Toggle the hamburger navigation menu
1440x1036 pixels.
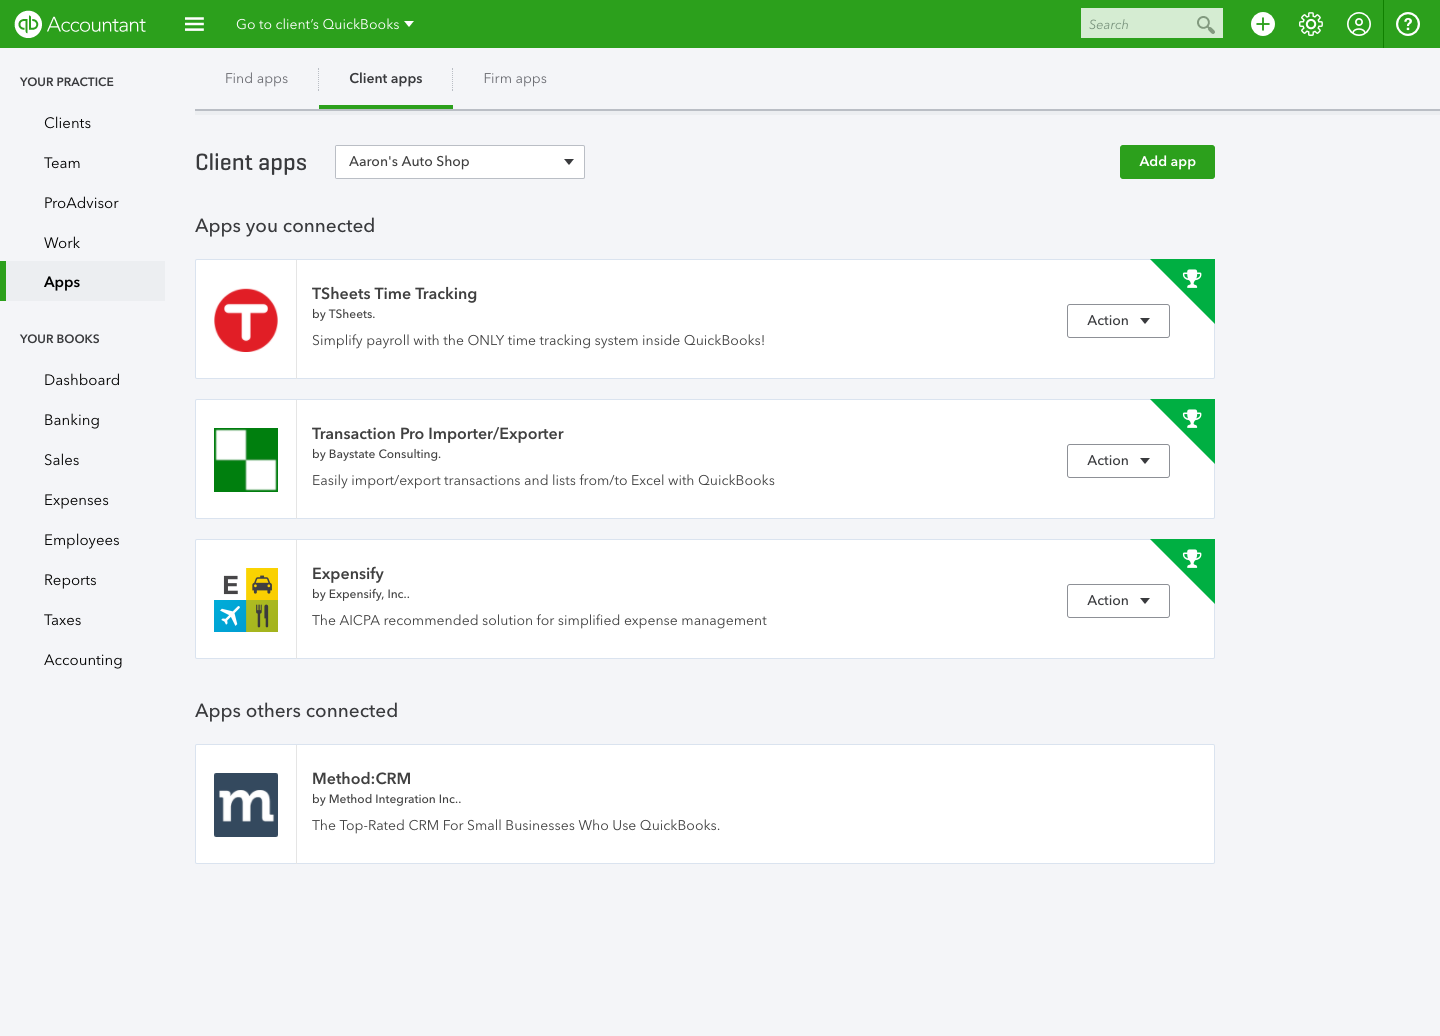(195, 24)
